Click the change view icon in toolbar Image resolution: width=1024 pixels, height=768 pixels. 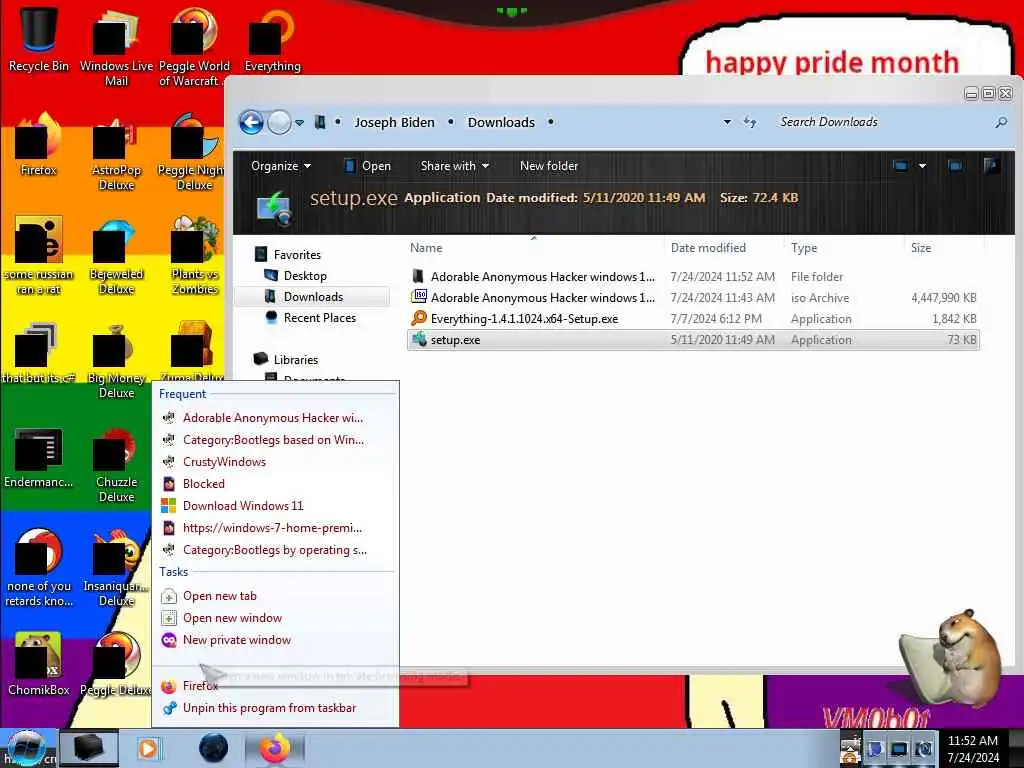click(x=901, y=166)
